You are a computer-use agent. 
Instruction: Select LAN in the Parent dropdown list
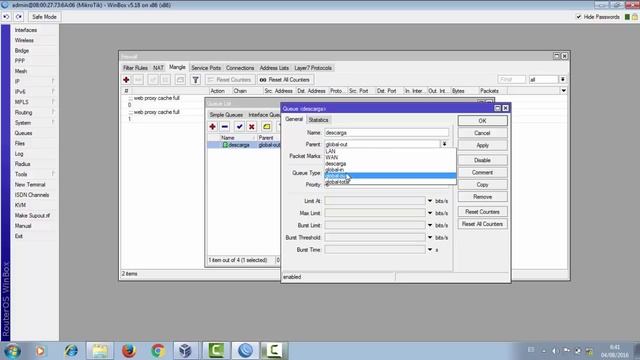tap(390, 151)
